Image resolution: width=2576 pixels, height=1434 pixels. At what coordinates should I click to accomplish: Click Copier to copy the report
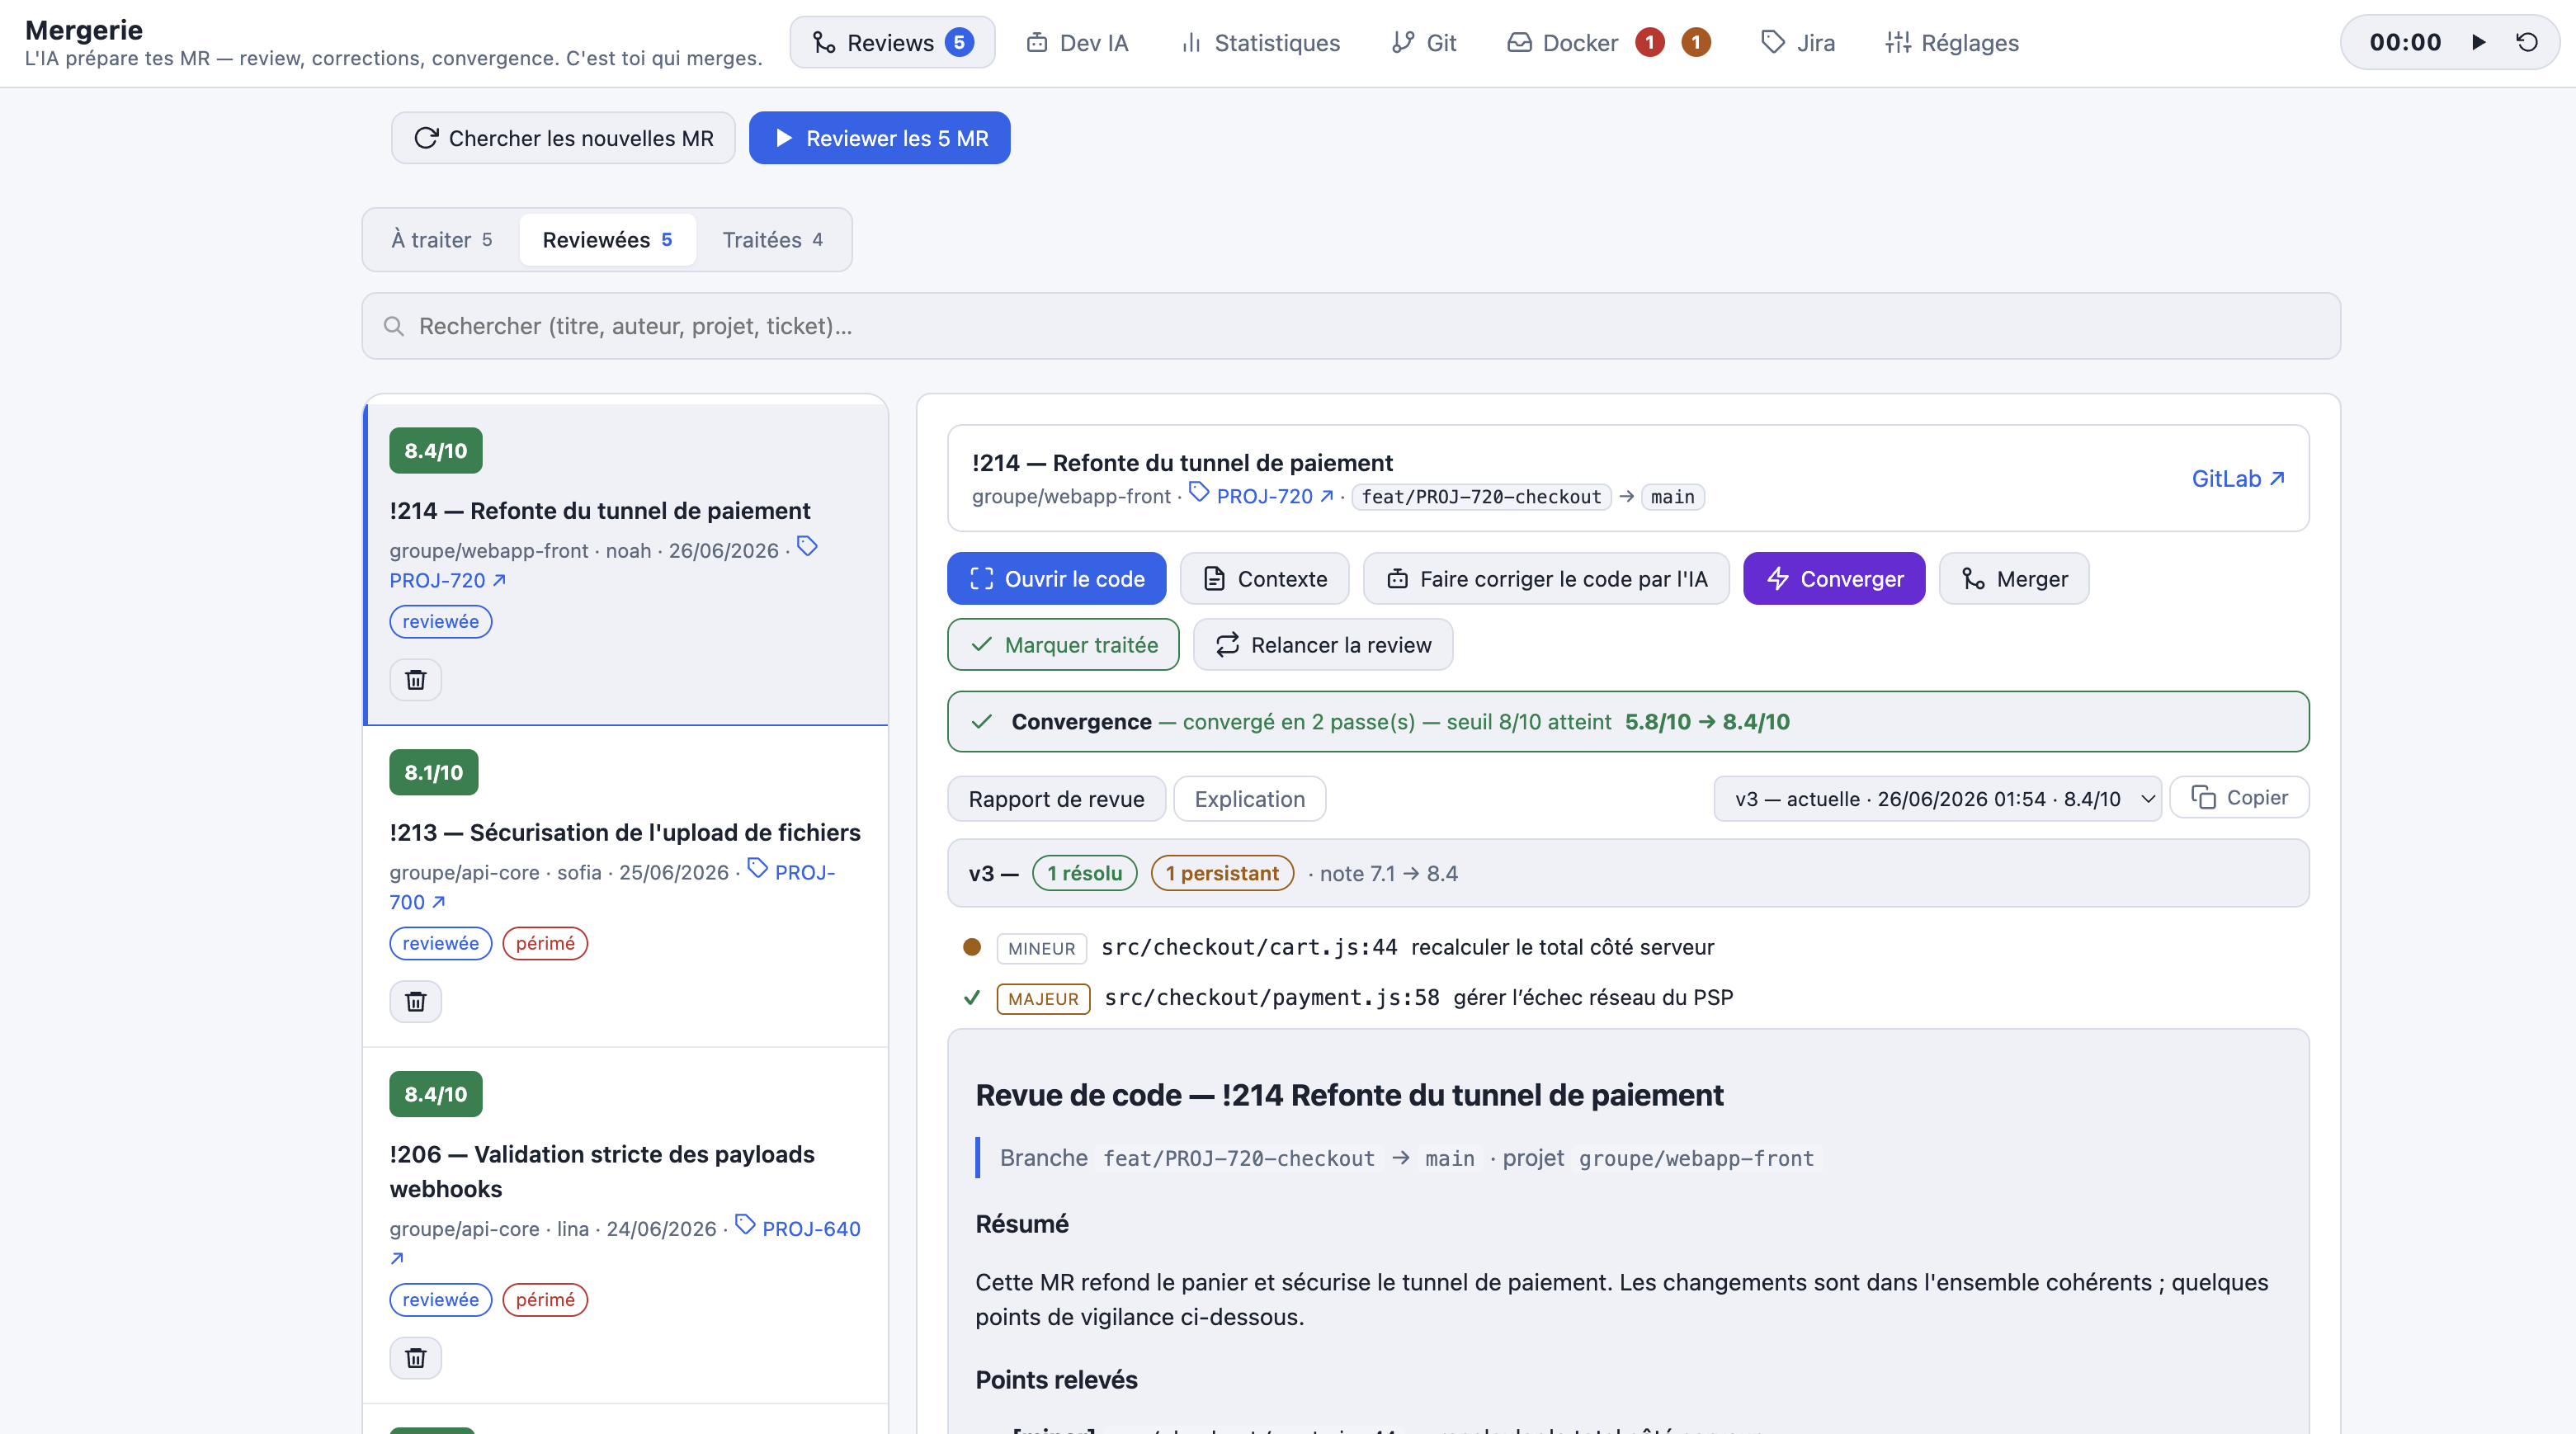pos(2240,798)
